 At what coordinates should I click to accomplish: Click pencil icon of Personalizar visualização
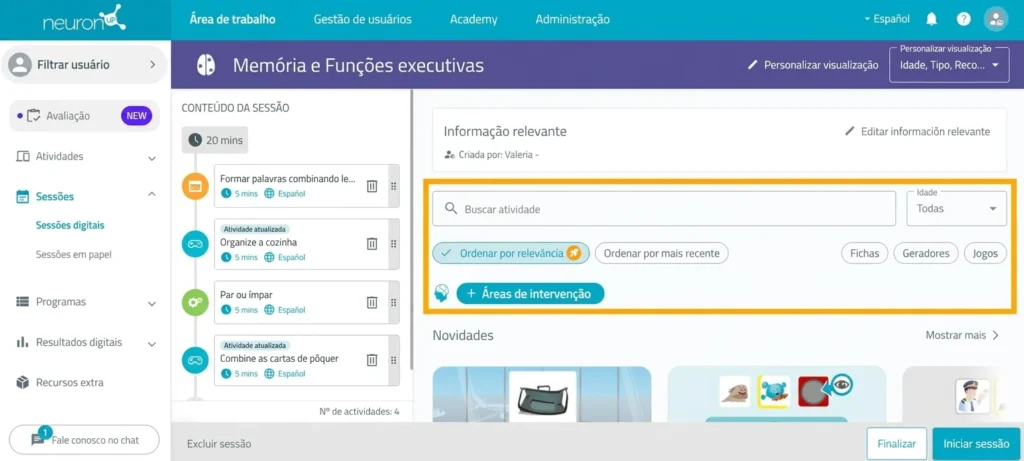pos(752,65)
